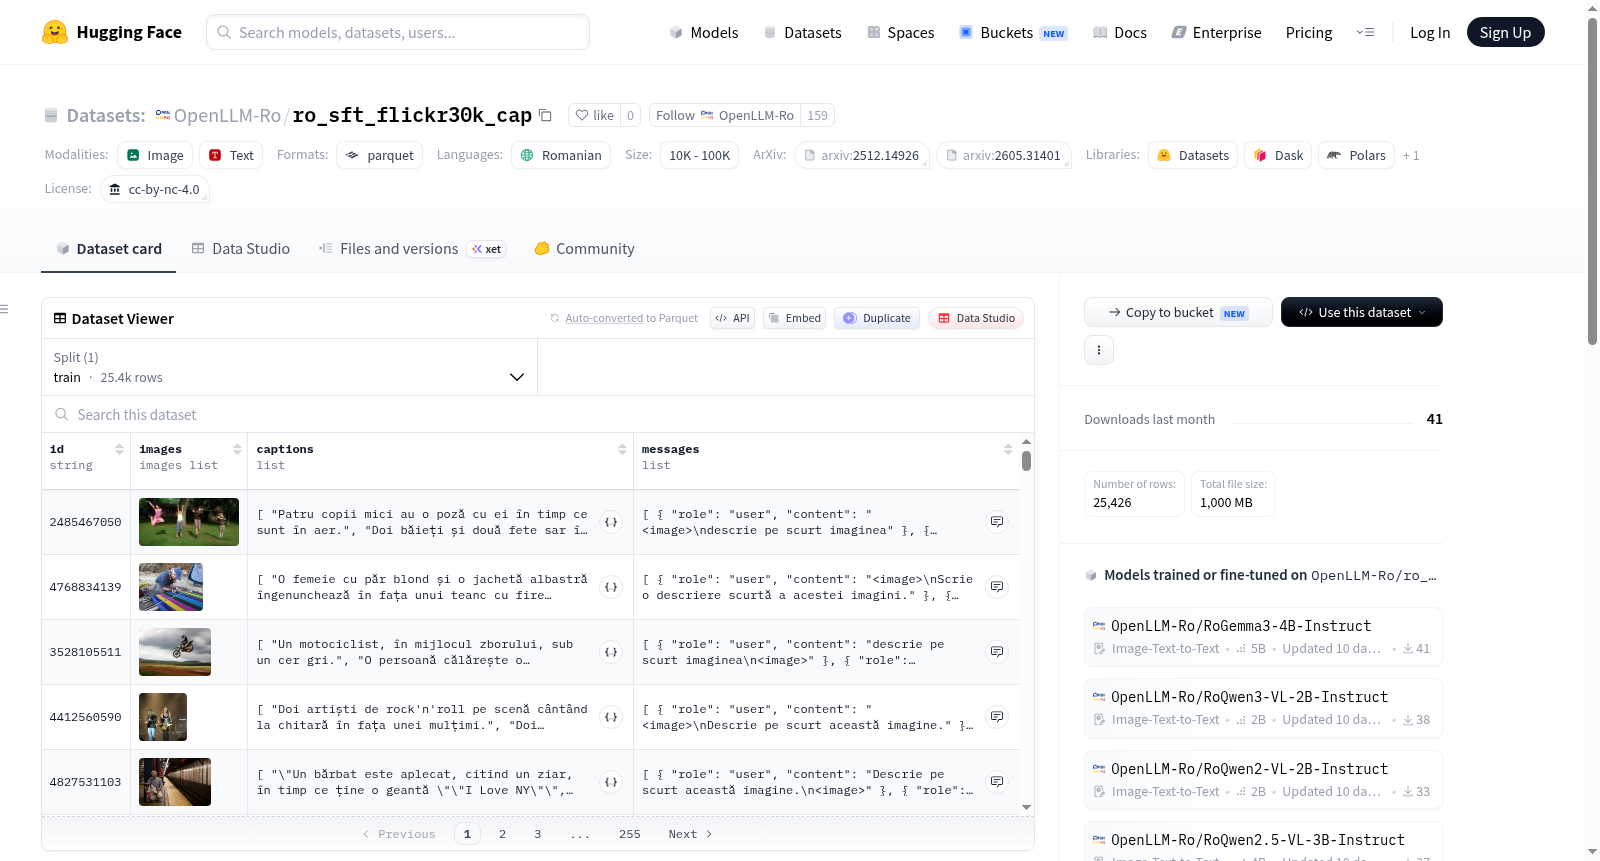This screenshot has width=1600, height=861.
Task: Open the Embed button
Action: 794,318
